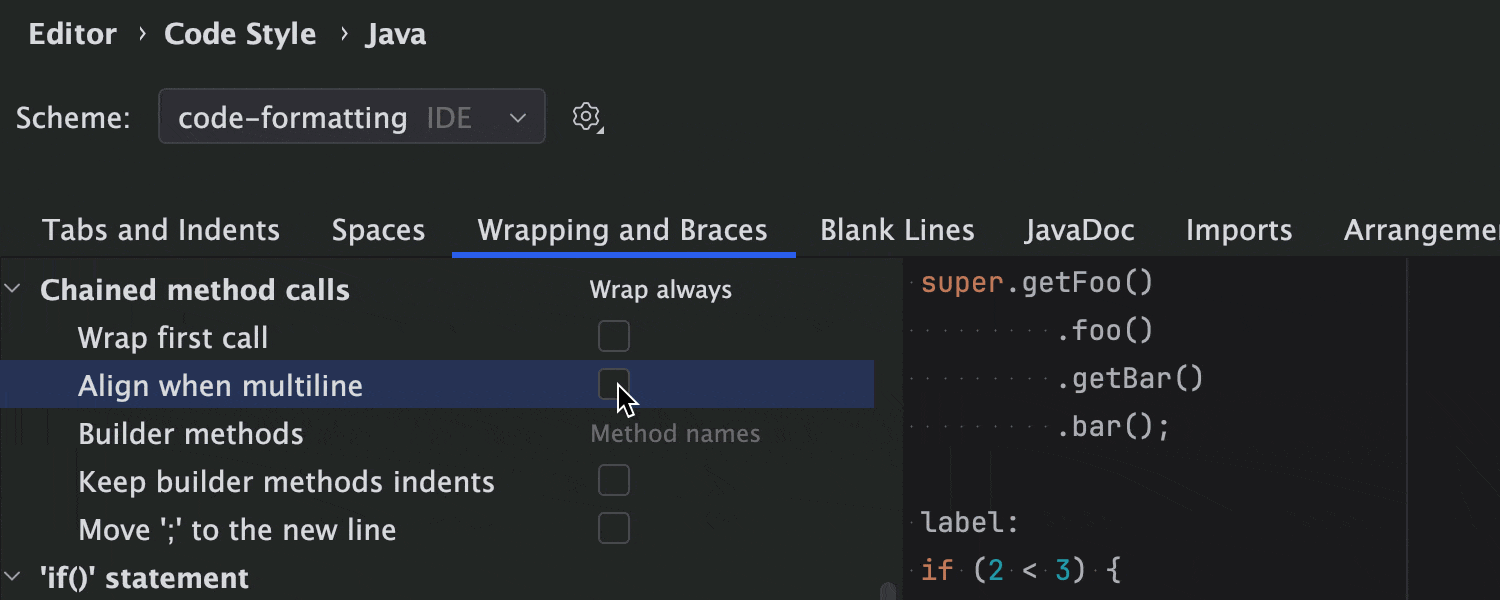Click the preview panel scrollbar thumb
1500x600 pixels.
(x=890, y=590)
